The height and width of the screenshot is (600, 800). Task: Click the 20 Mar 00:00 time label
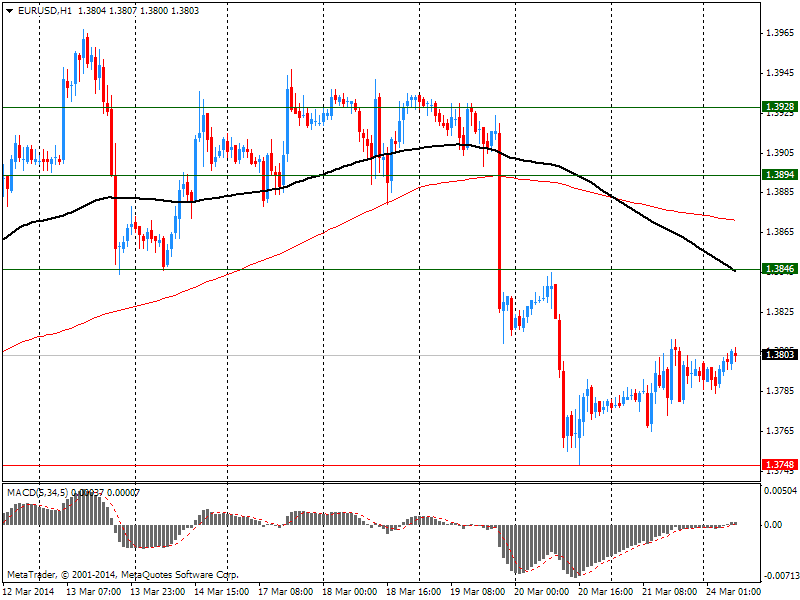click(x=542, y=592)
